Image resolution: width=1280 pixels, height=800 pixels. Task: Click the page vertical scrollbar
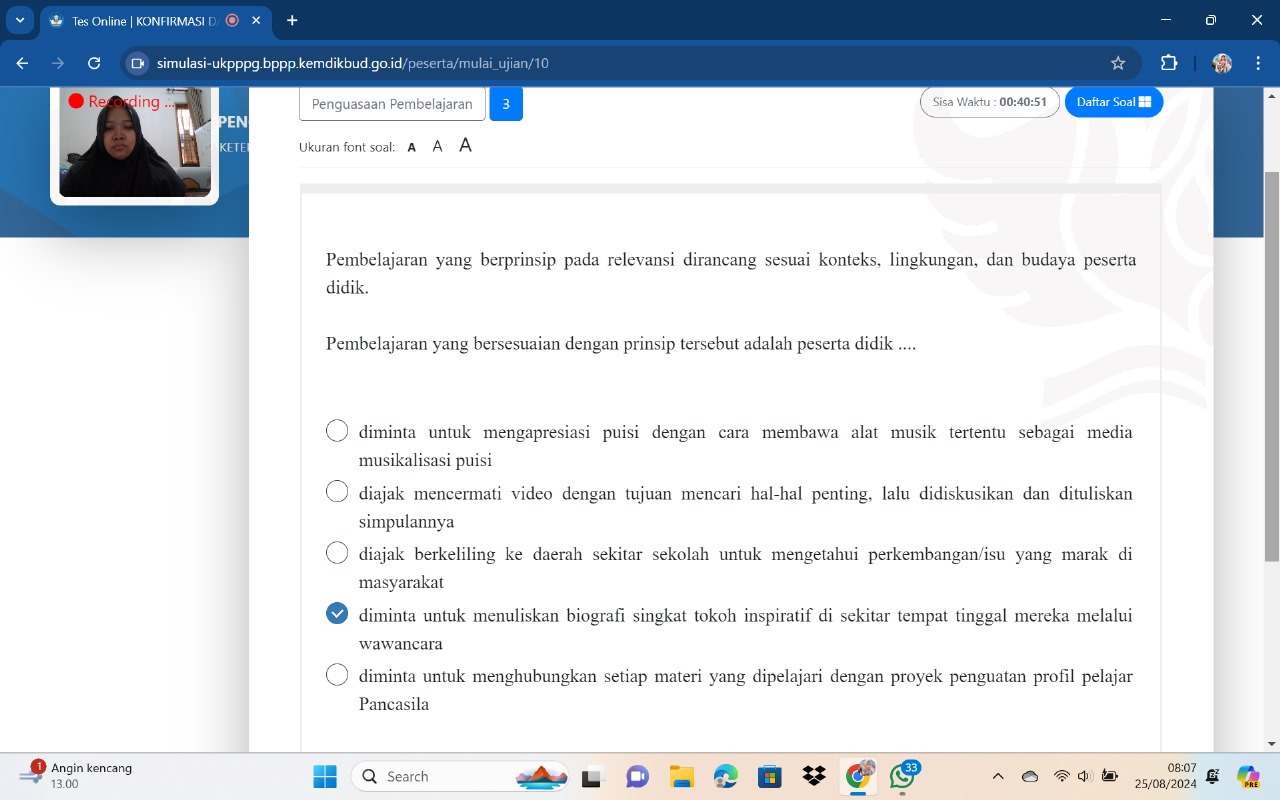click(x=1271, y=365)
